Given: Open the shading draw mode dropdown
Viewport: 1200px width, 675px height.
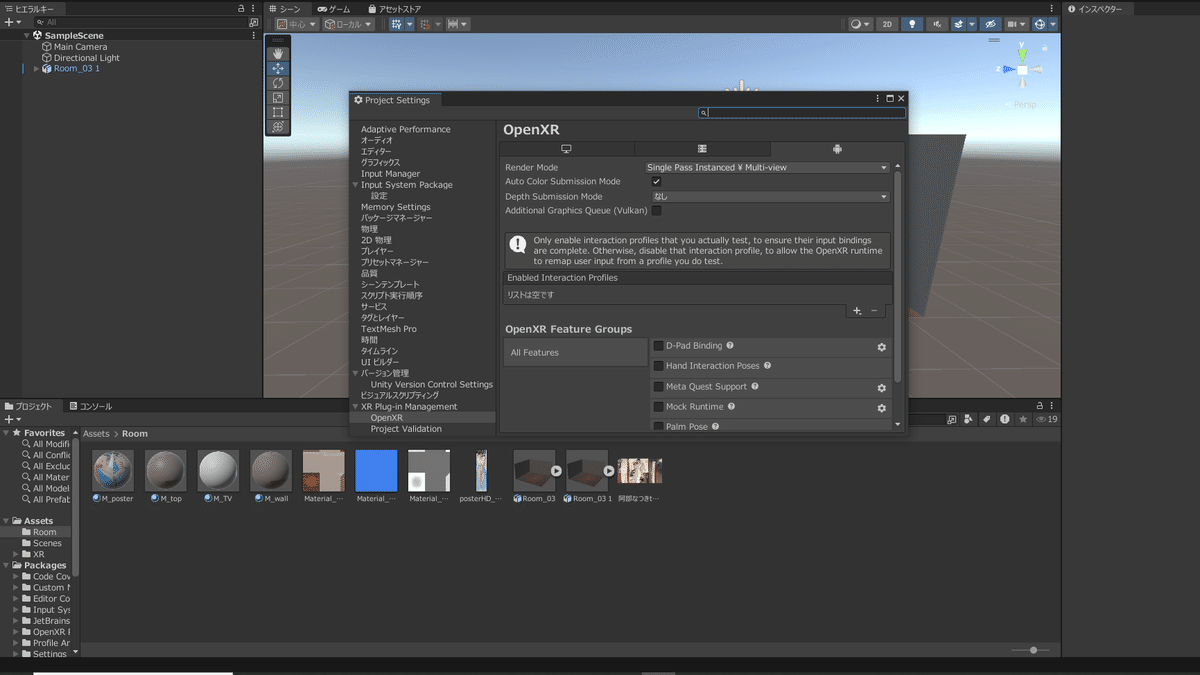Looking at the screenshot, I should coord(860,24).
